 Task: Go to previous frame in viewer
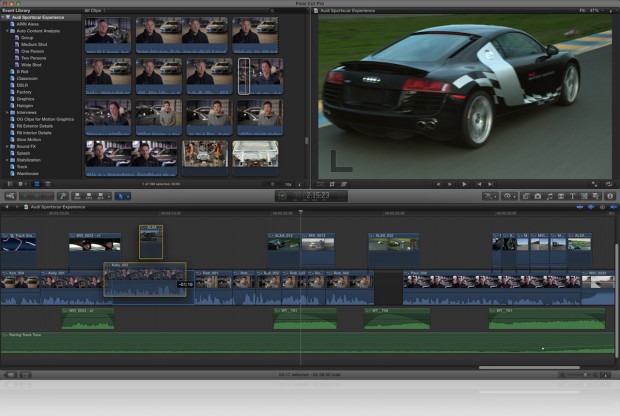pyautogui.click(x=439, y=184)
